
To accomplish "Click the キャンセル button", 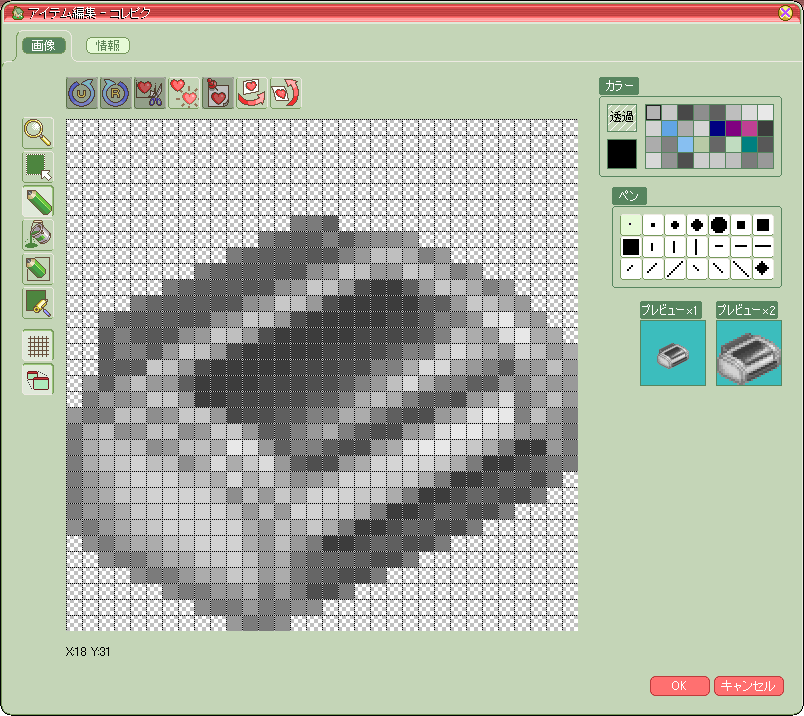I will point(748,686).
